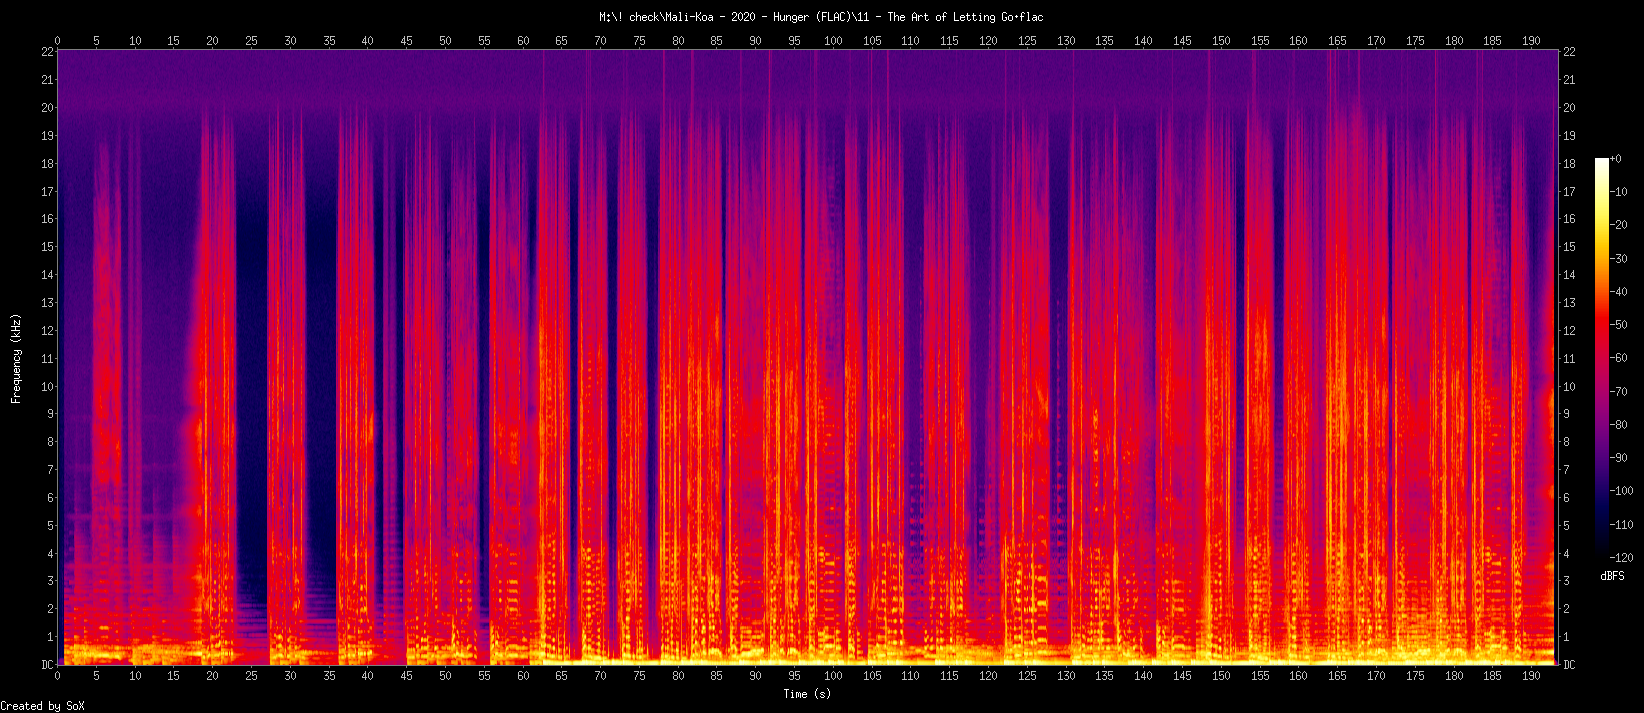Click the dBFS color scale bar

[x=1602, y=358]
